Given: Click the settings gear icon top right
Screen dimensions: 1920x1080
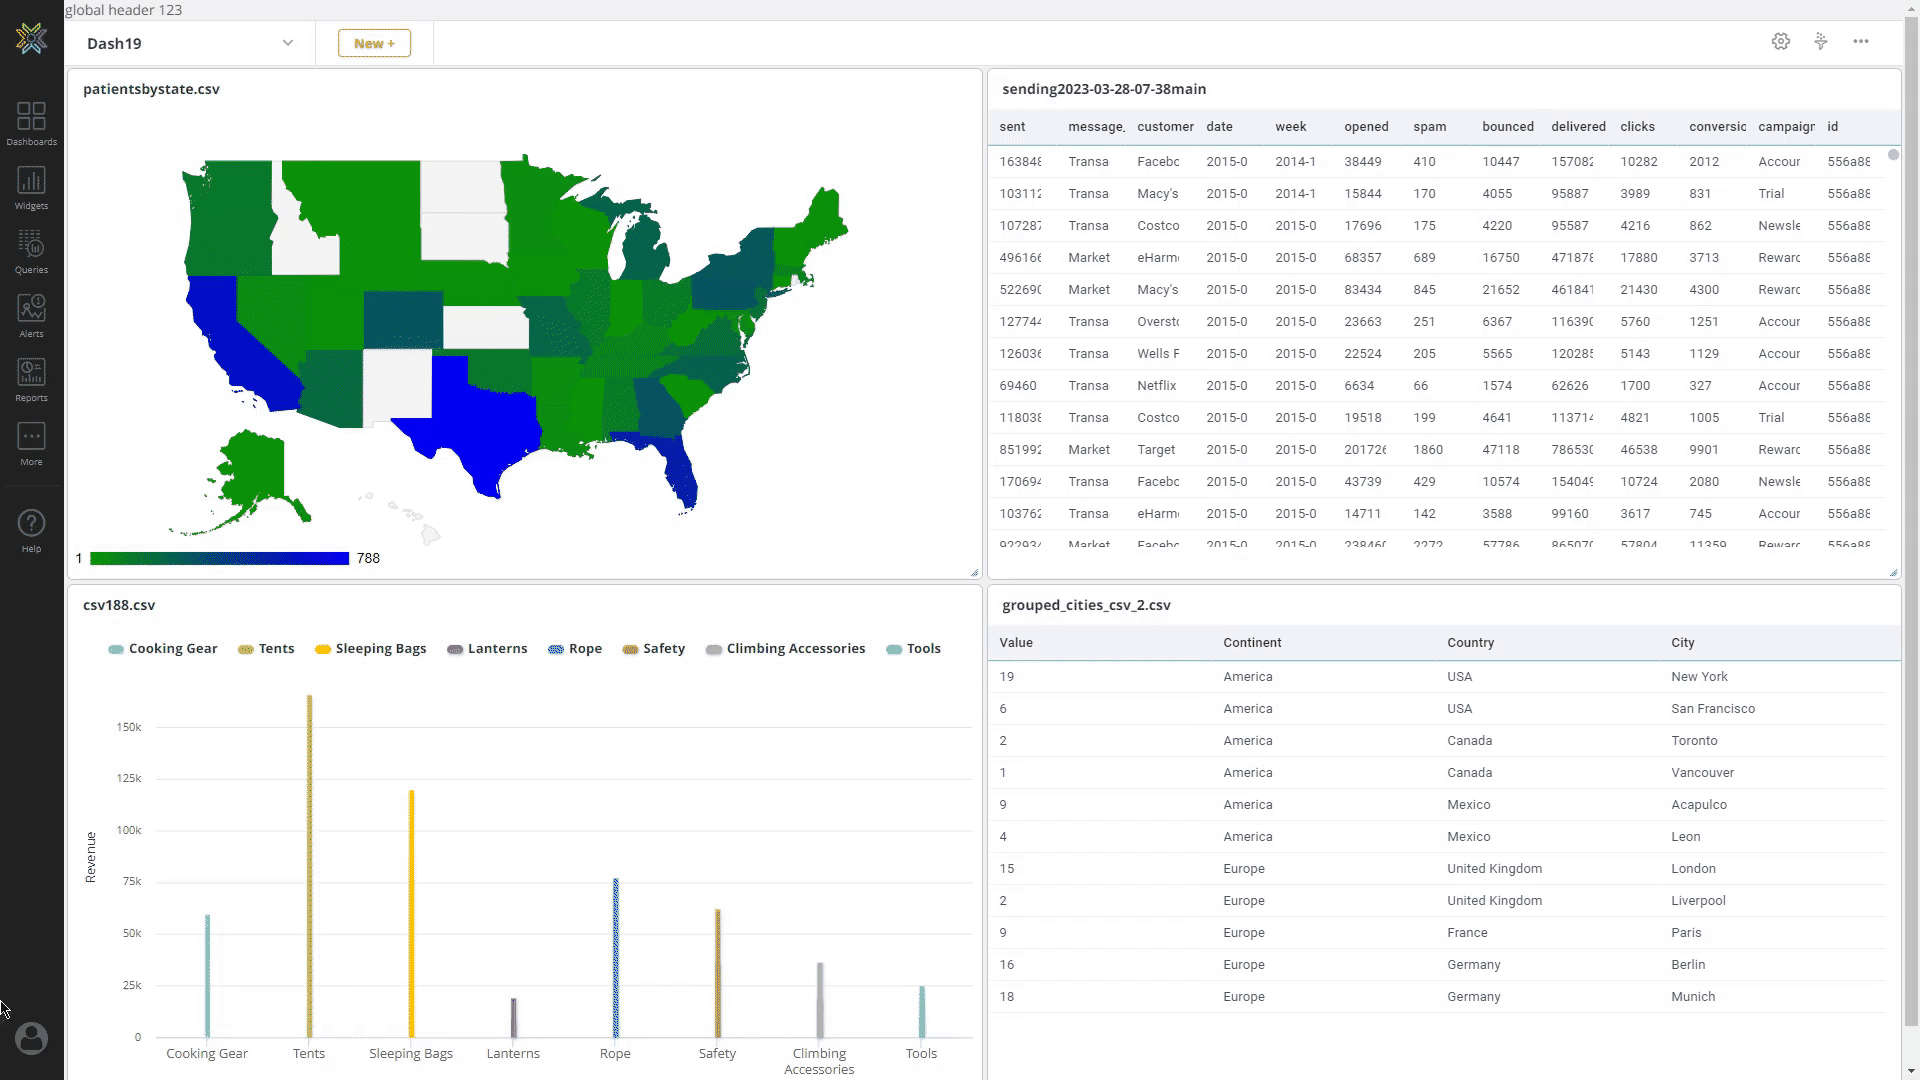Looking at the screenshot, I should tap(1780, 41).
